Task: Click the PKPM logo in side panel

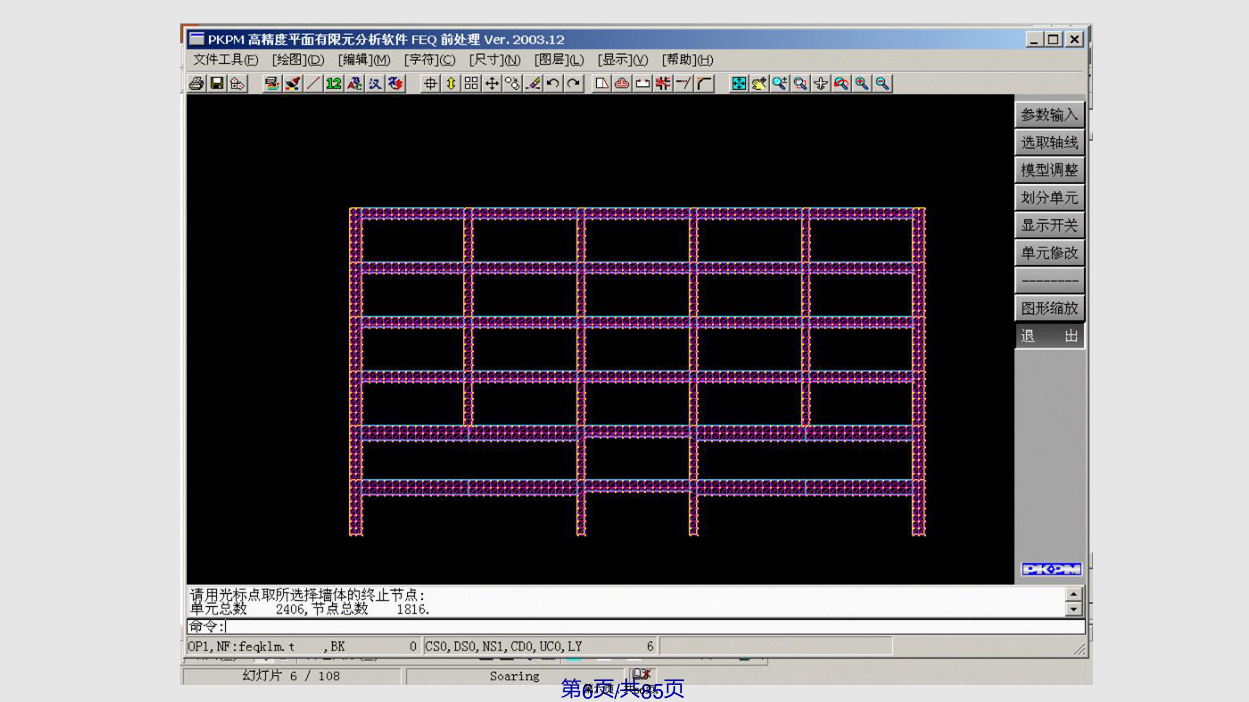Action: [x=1051, y=569]
